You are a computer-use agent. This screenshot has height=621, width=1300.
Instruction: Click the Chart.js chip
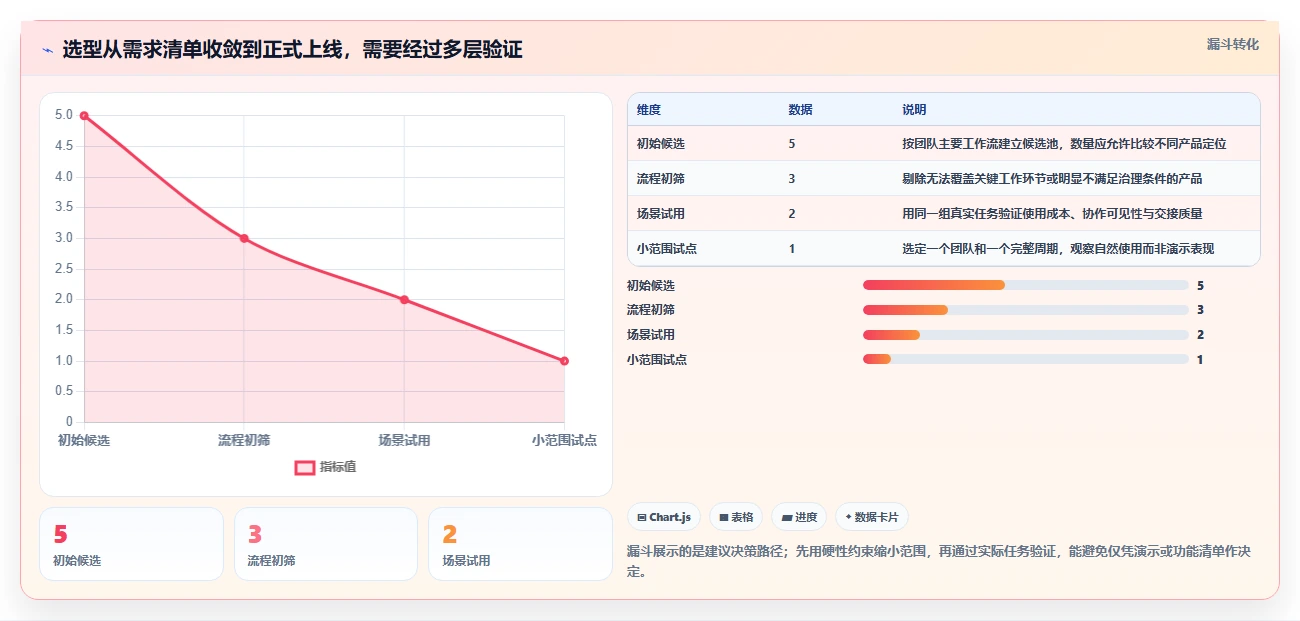tap(664, 517)
